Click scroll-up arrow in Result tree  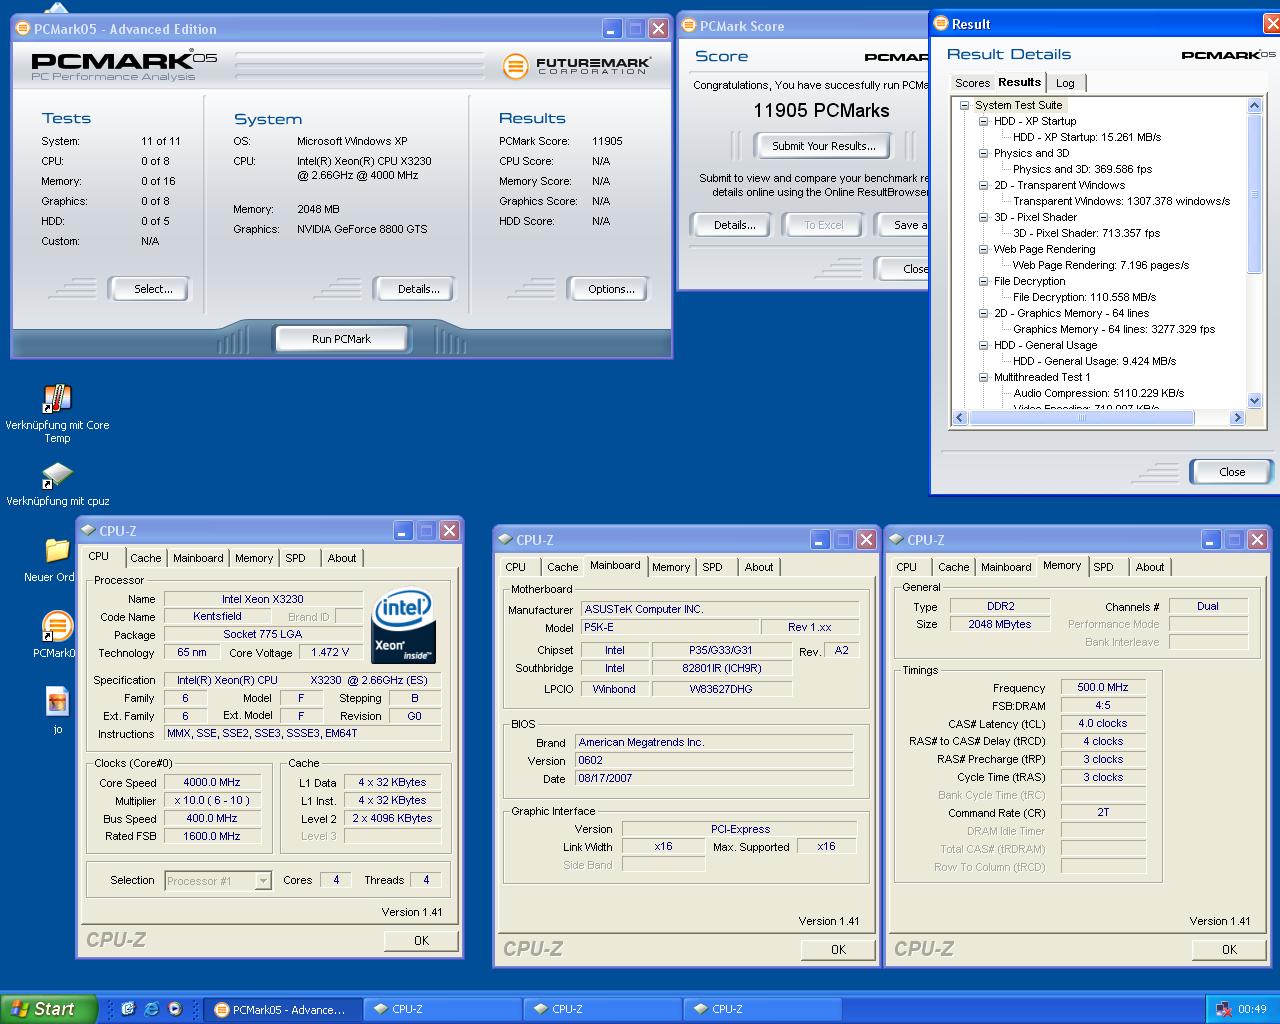pyautogui.click(x=1255, y=105)
